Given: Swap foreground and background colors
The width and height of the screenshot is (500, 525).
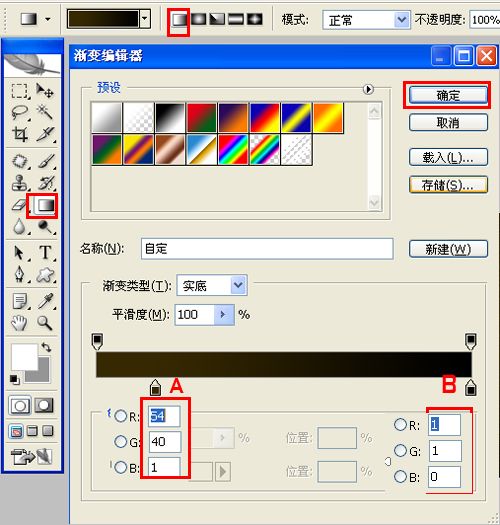Looking at the screenshot, I should (46, 347).
